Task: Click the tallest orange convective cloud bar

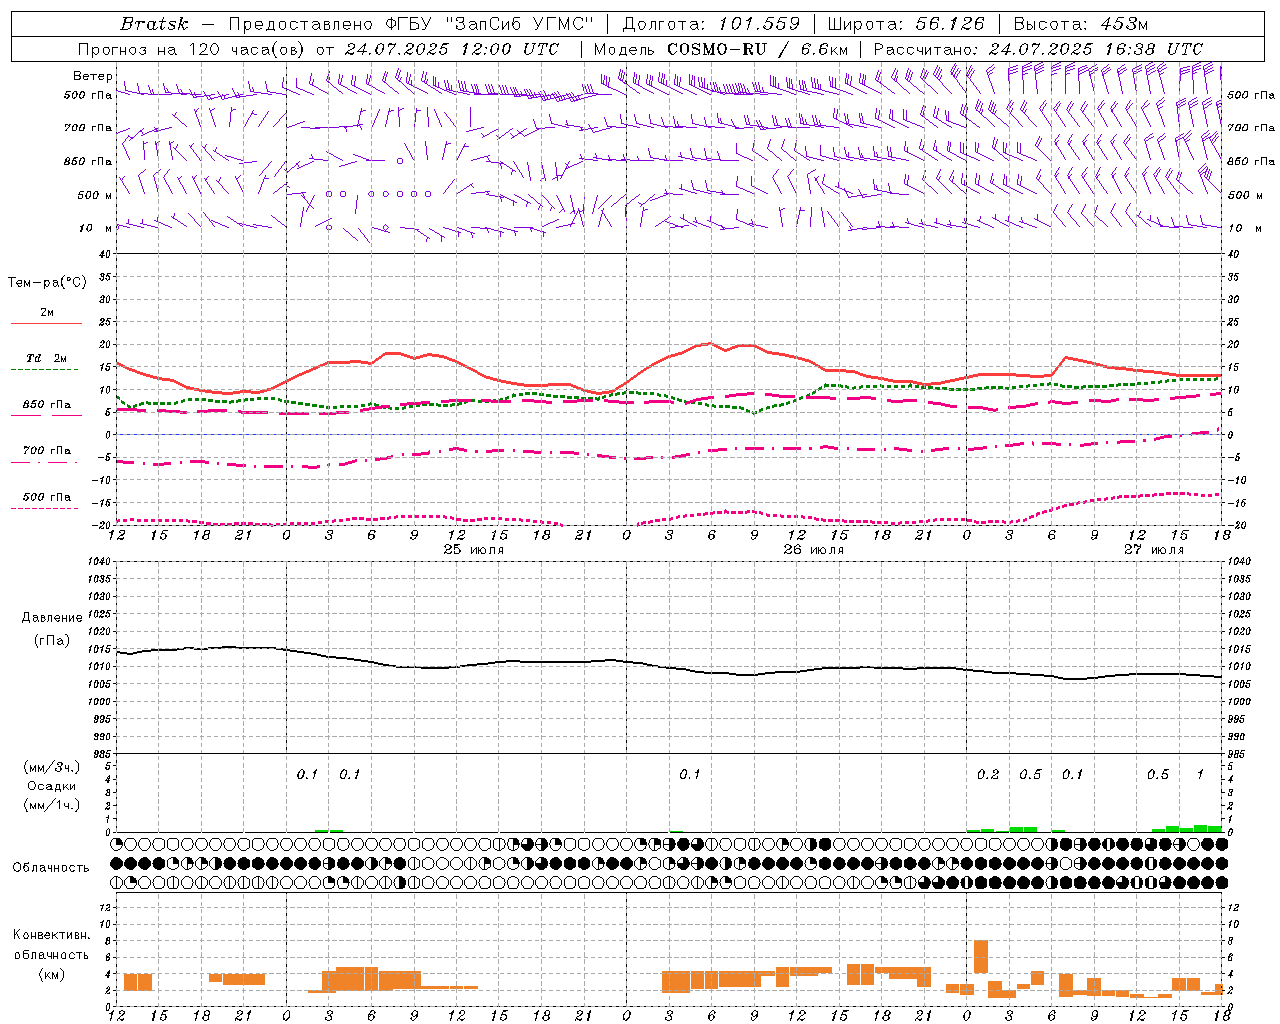Action: [x=981, y=957]
